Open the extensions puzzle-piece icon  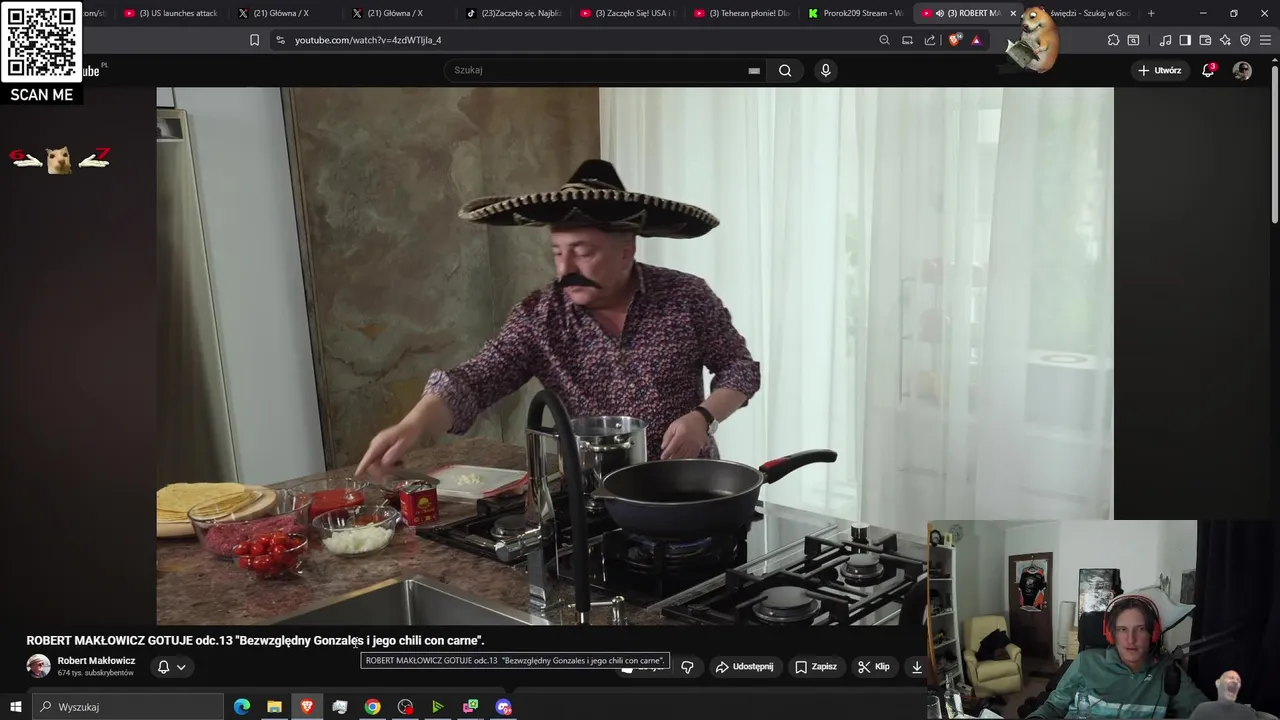coord(1113,40)
